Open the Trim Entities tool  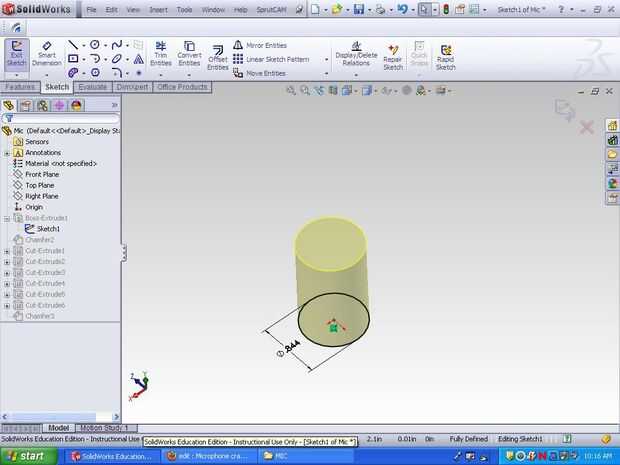[x=161, y=54]
